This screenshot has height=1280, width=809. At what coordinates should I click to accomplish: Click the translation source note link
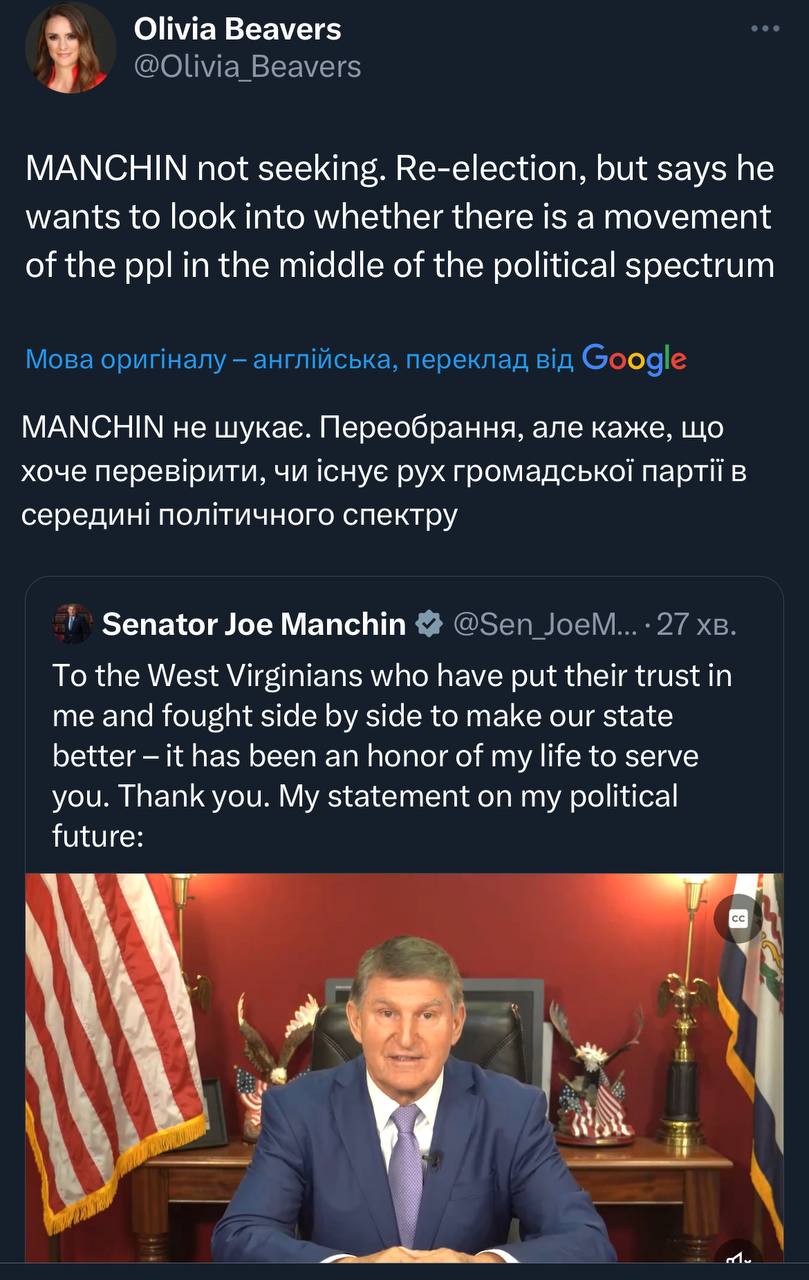(x=298, y=360)
